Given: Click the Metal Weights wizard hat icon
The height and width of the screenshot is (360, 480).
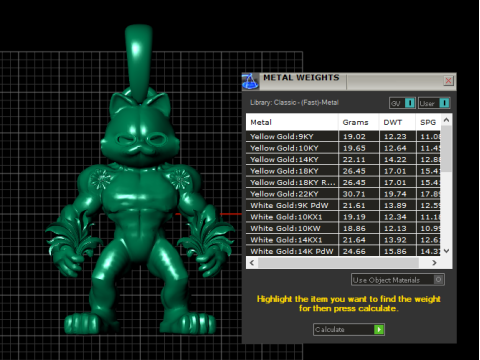Looking at the screenshot, I should coord(250,81).
